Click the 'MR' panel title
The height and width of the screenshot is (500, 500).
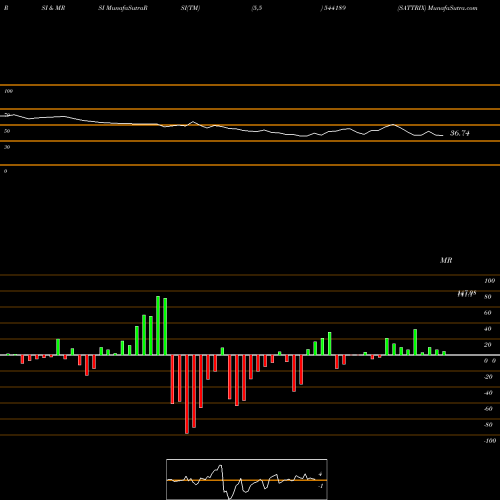coord(446,260)
